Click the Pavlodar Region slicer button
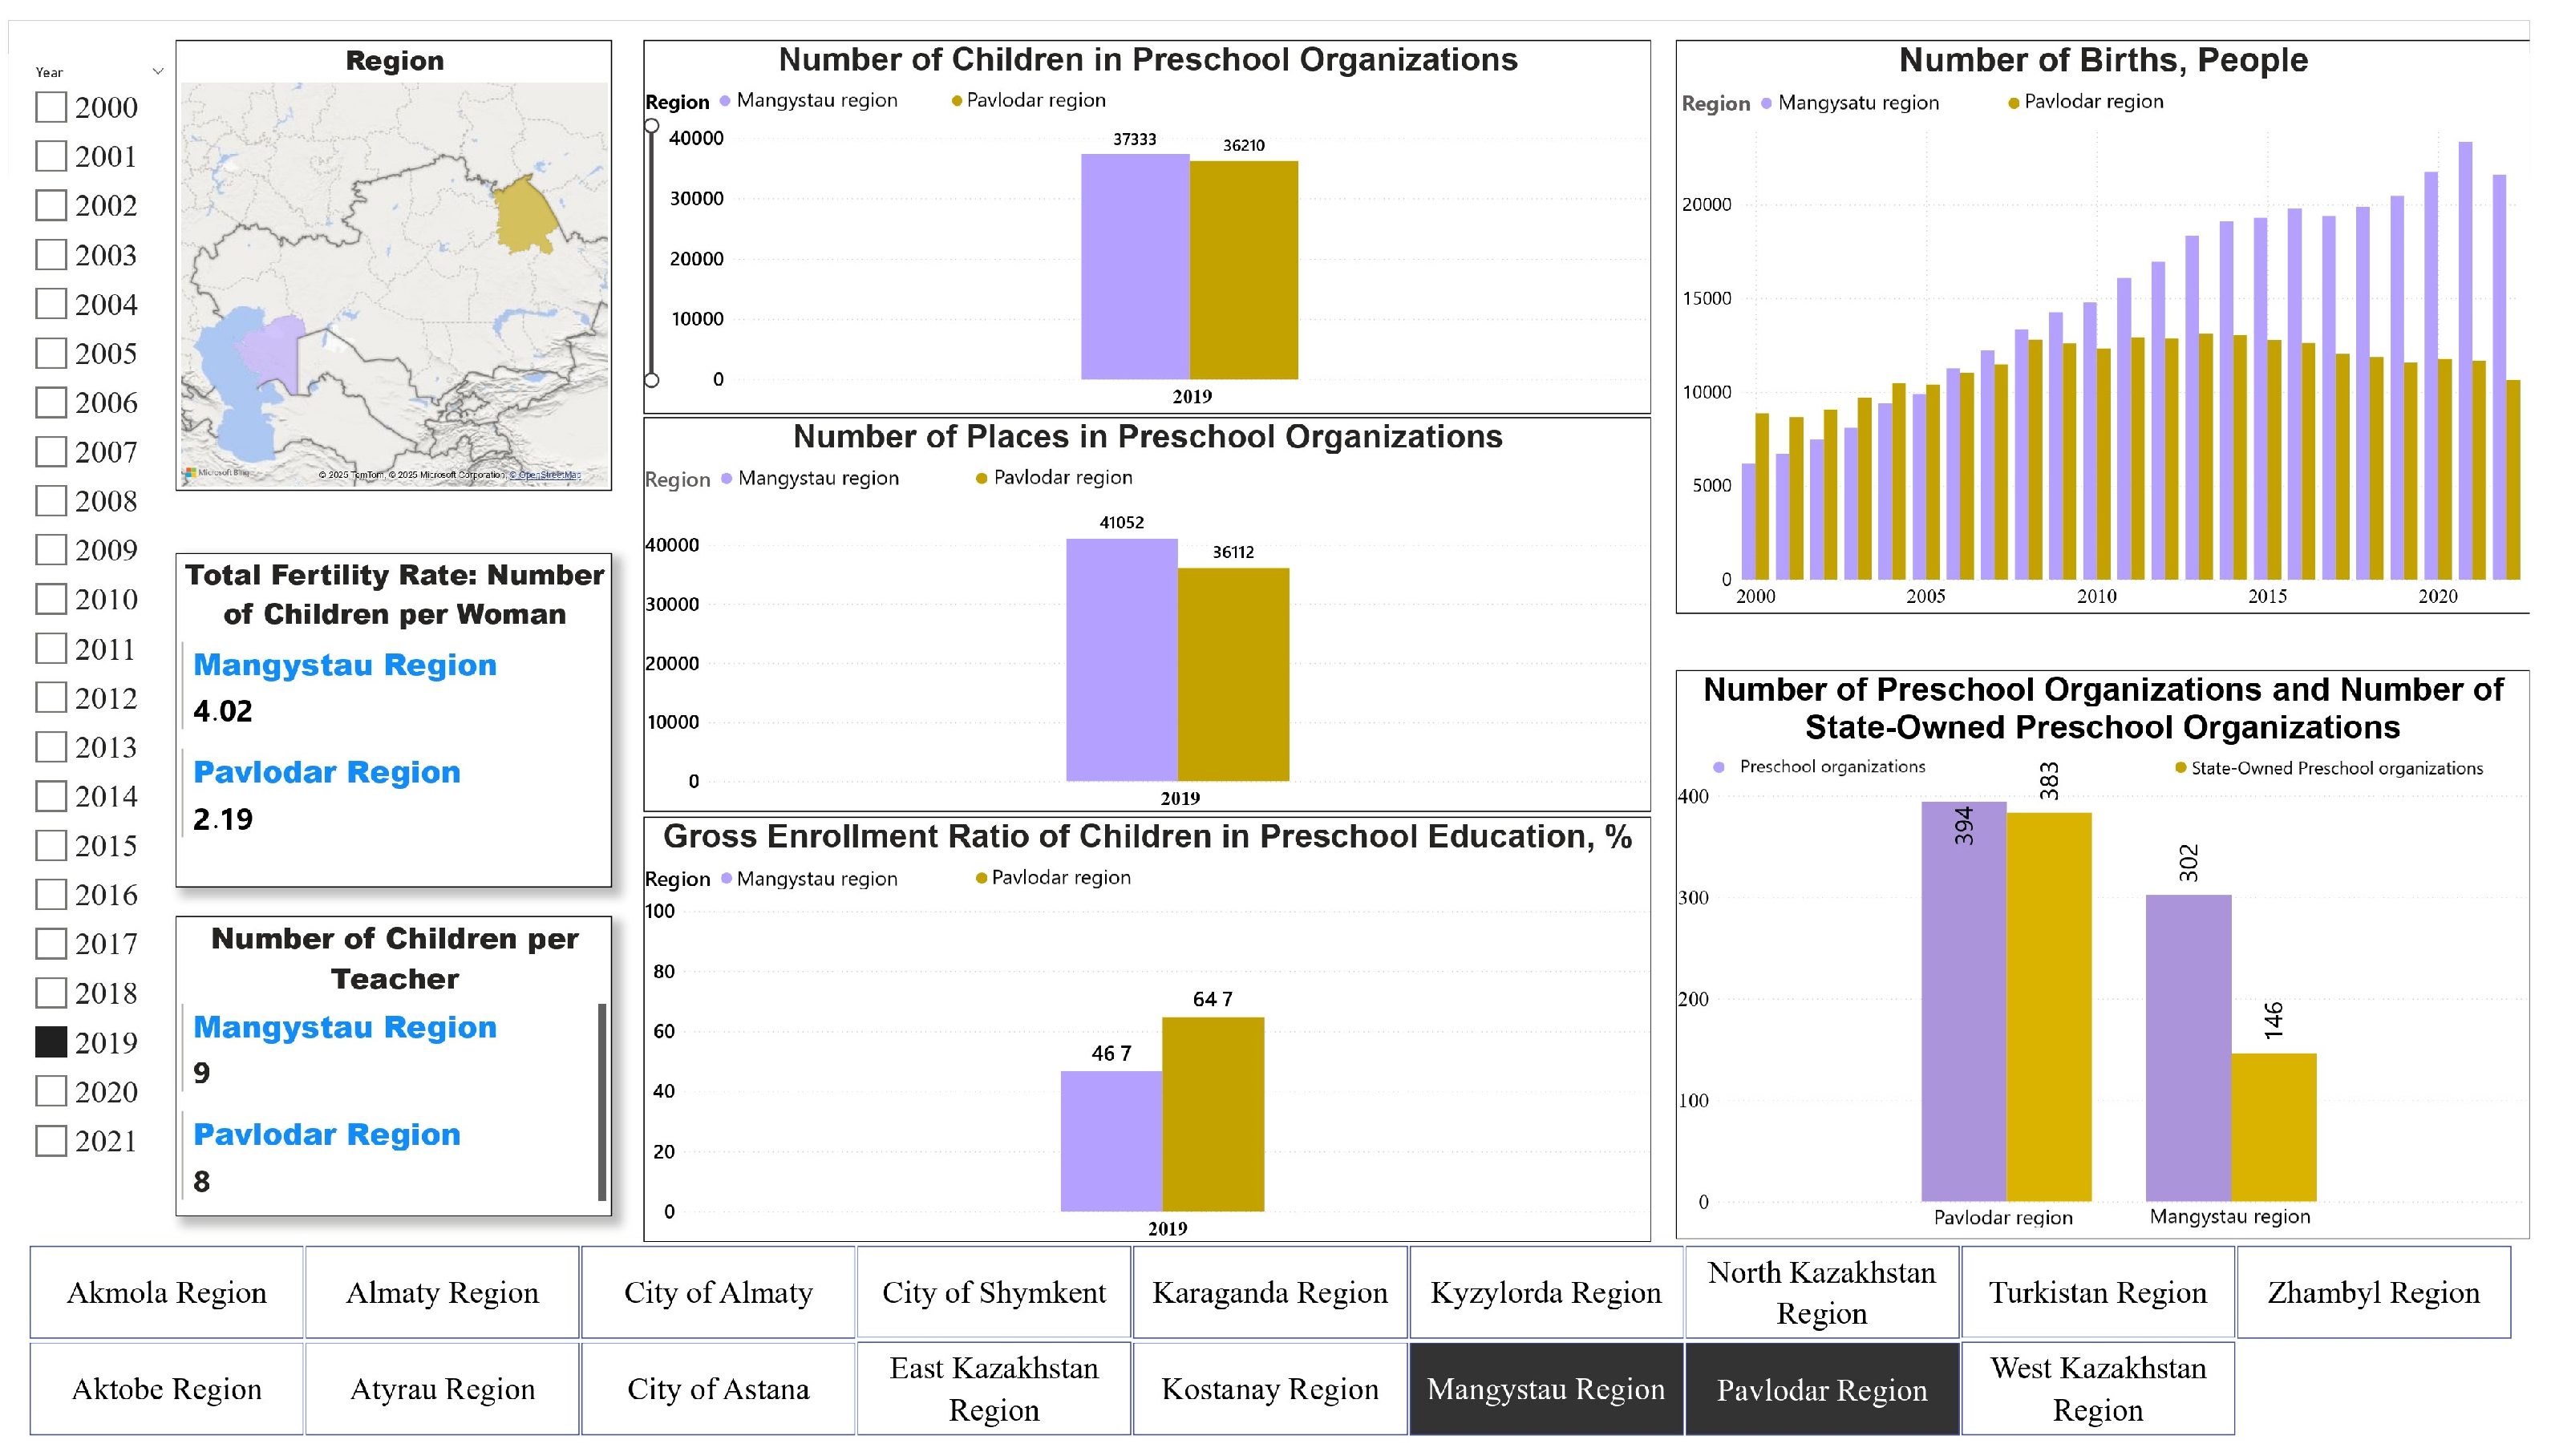Screen dimensions: 2555x1456 (x=1821, y=1389)
